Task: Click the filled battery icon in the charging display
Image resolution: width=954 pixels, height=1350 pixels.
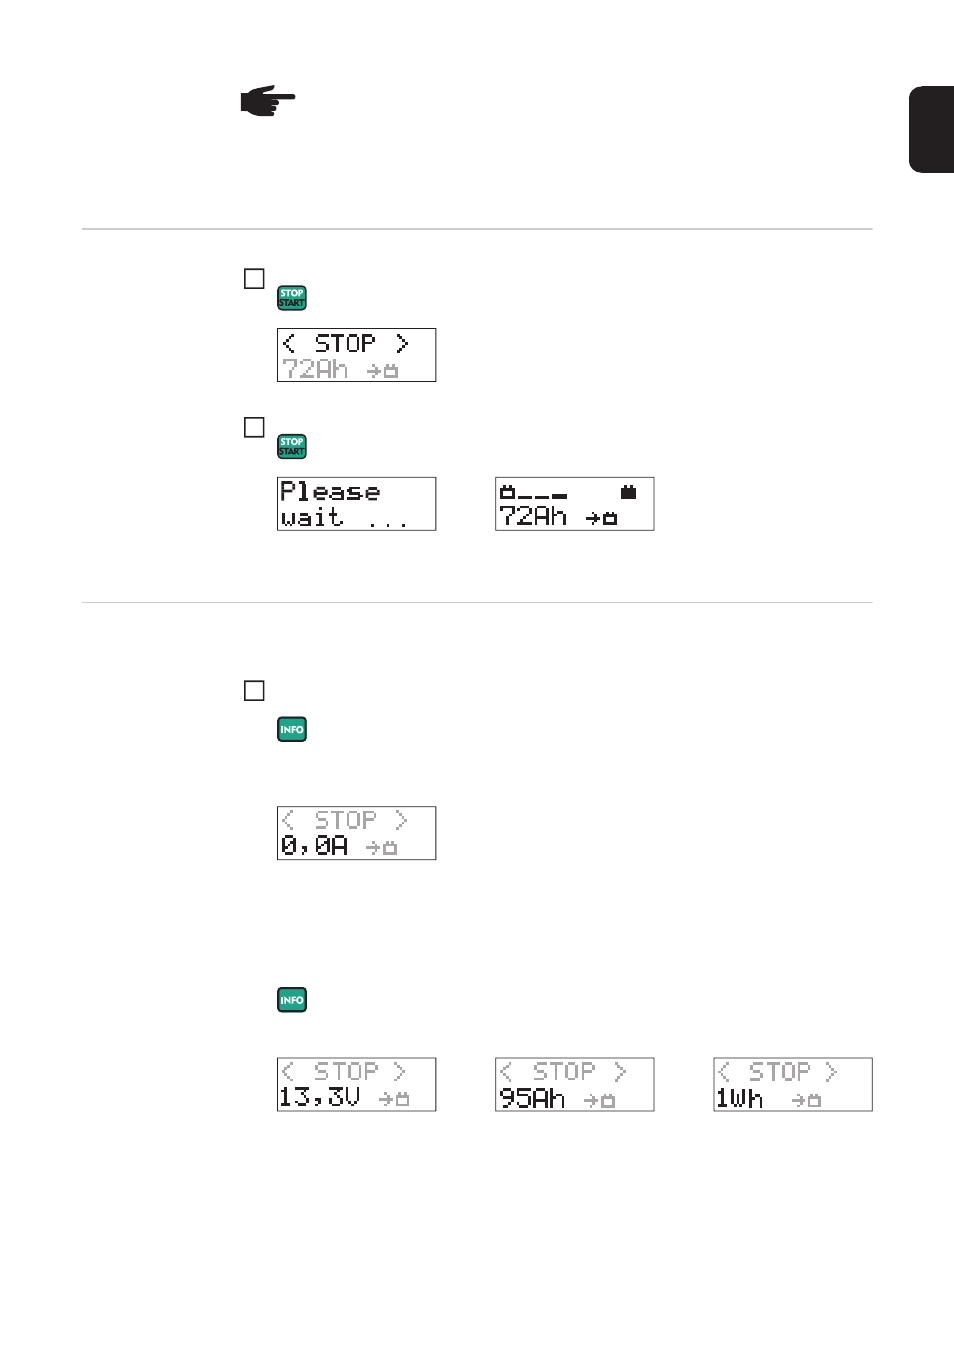Action: (x=628, y=492)
